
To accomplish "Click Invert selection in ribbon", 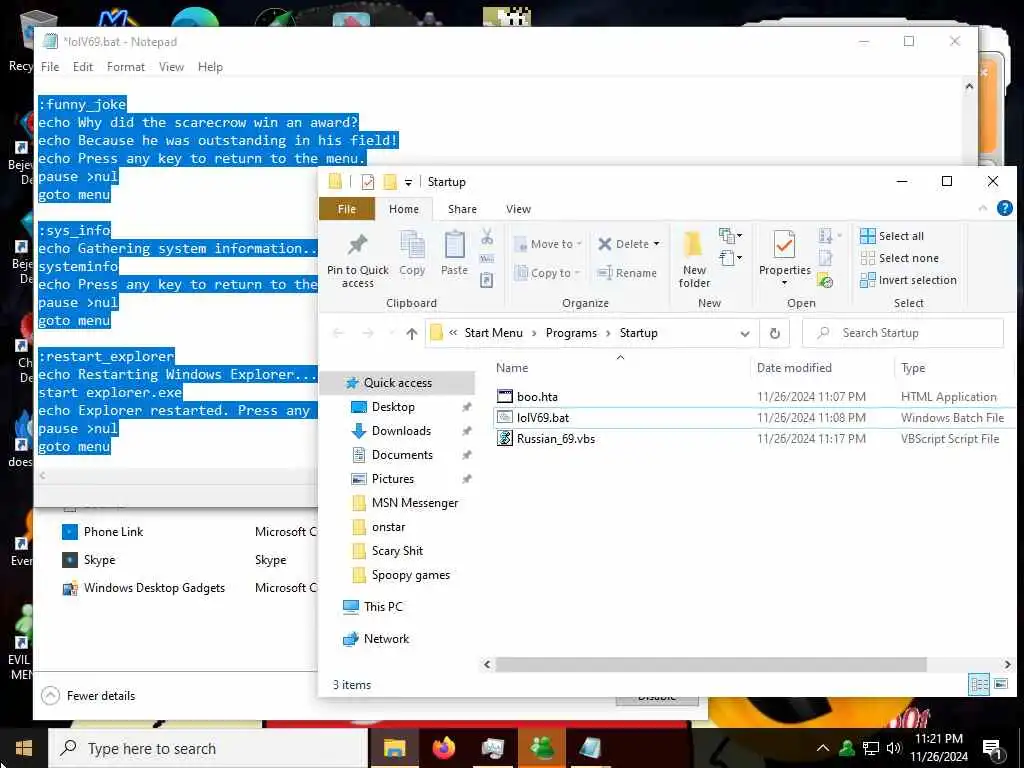I will (908, 280).
